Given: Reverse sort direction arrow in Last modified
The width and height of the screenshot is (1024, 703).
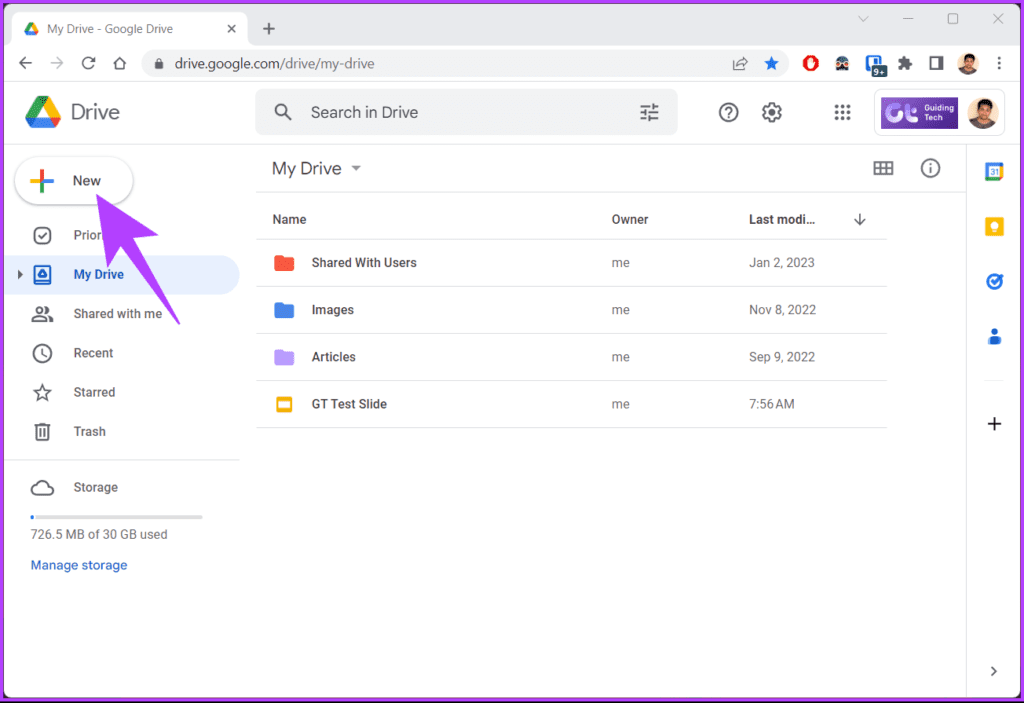Looking at the screenshot, I should pyautogui.click(x=859, y=220).
